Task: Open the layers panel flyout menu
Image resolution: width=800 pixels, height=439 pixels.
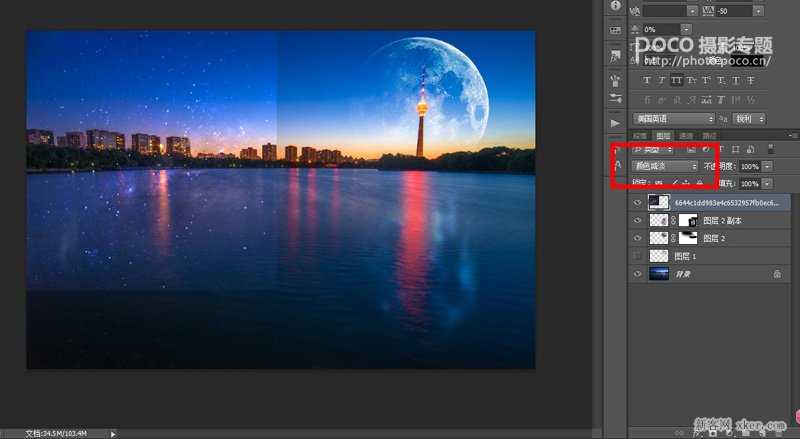Action: point(793,136)
